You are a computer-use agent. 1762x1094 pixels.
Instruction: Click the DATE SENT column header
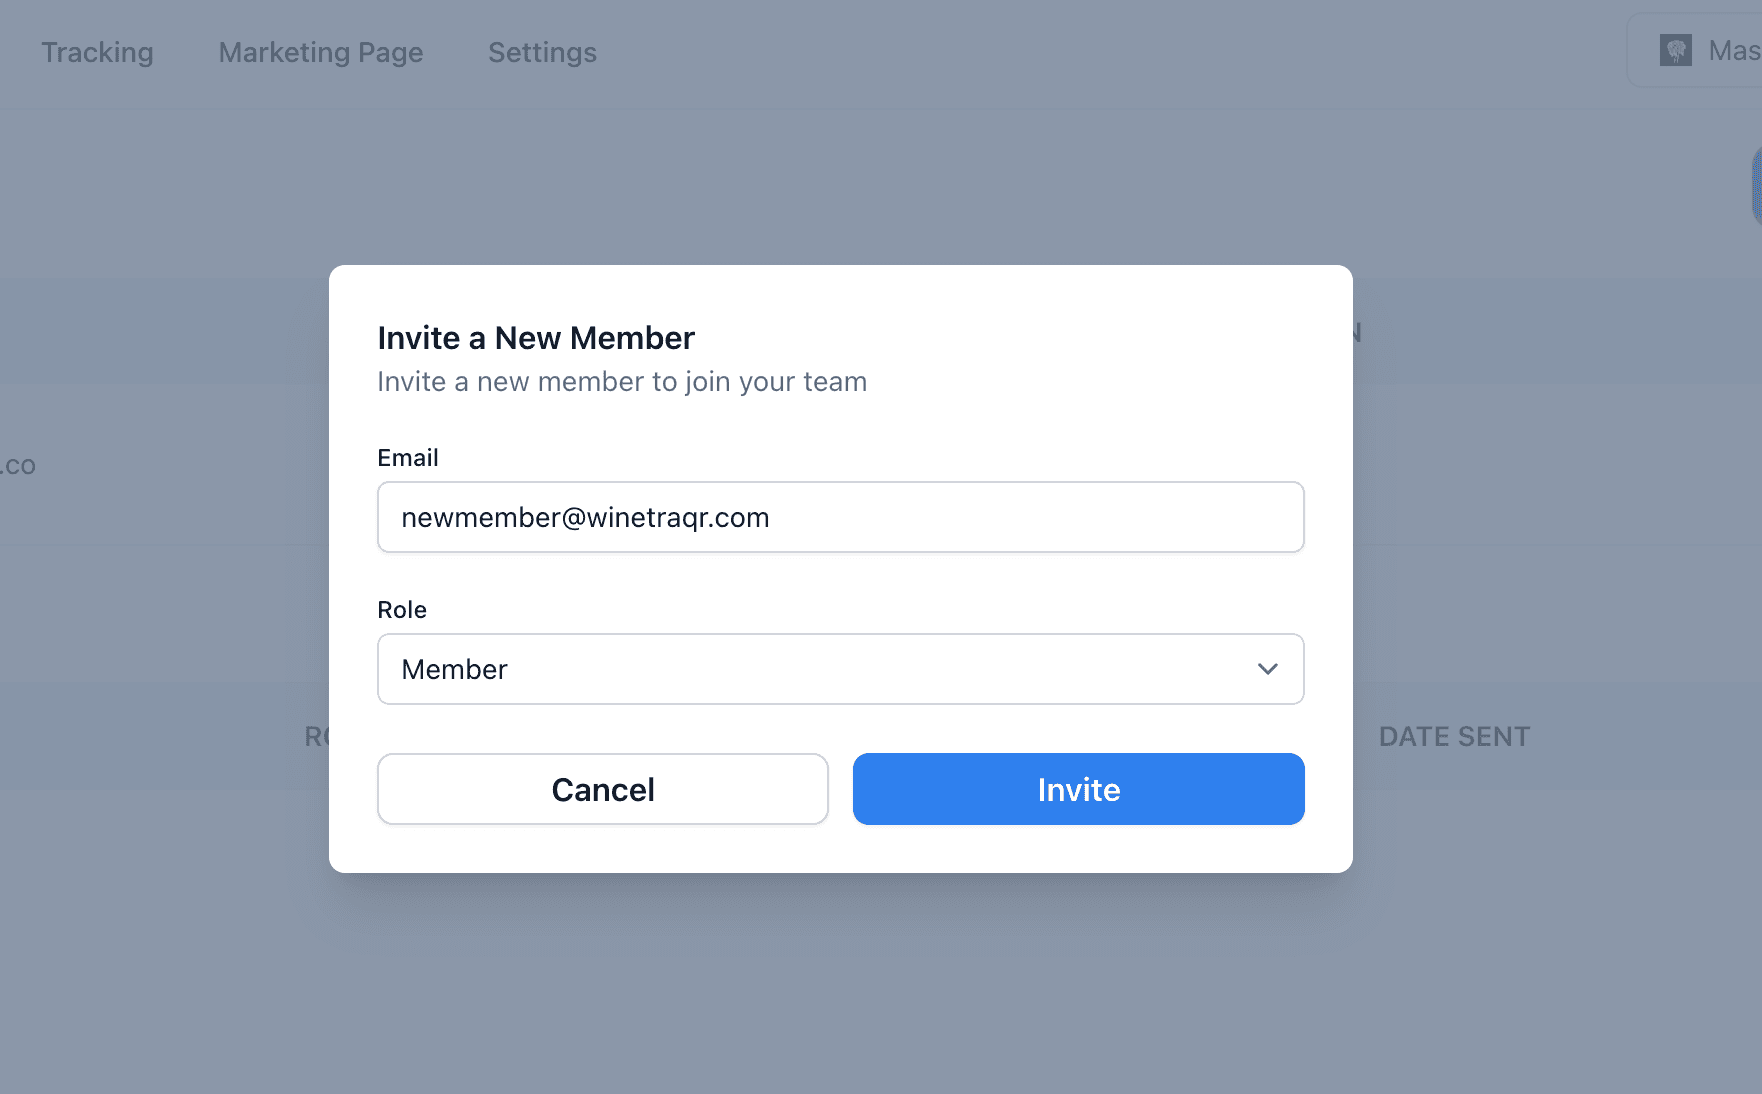tap(1454, 736)
